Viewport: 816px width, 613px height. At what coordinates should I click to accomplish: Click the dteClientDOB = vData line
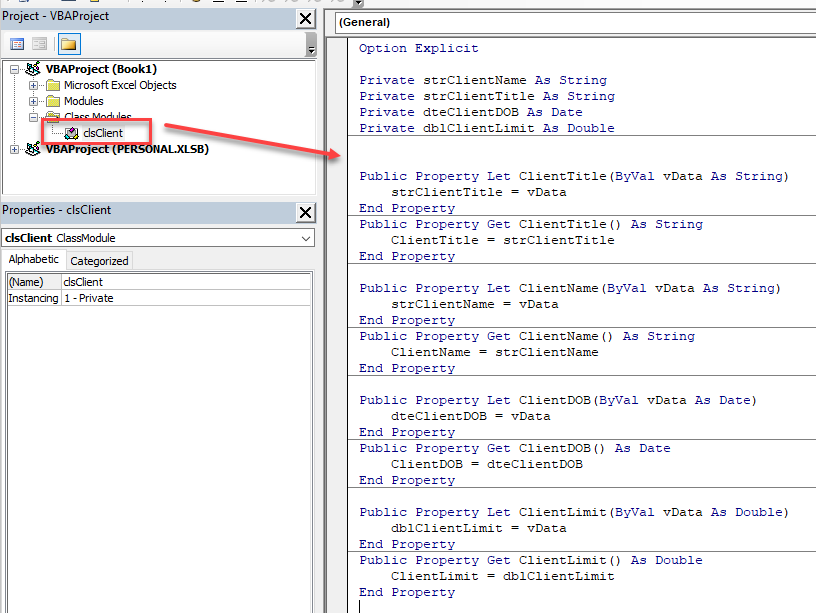click(470, 416)
